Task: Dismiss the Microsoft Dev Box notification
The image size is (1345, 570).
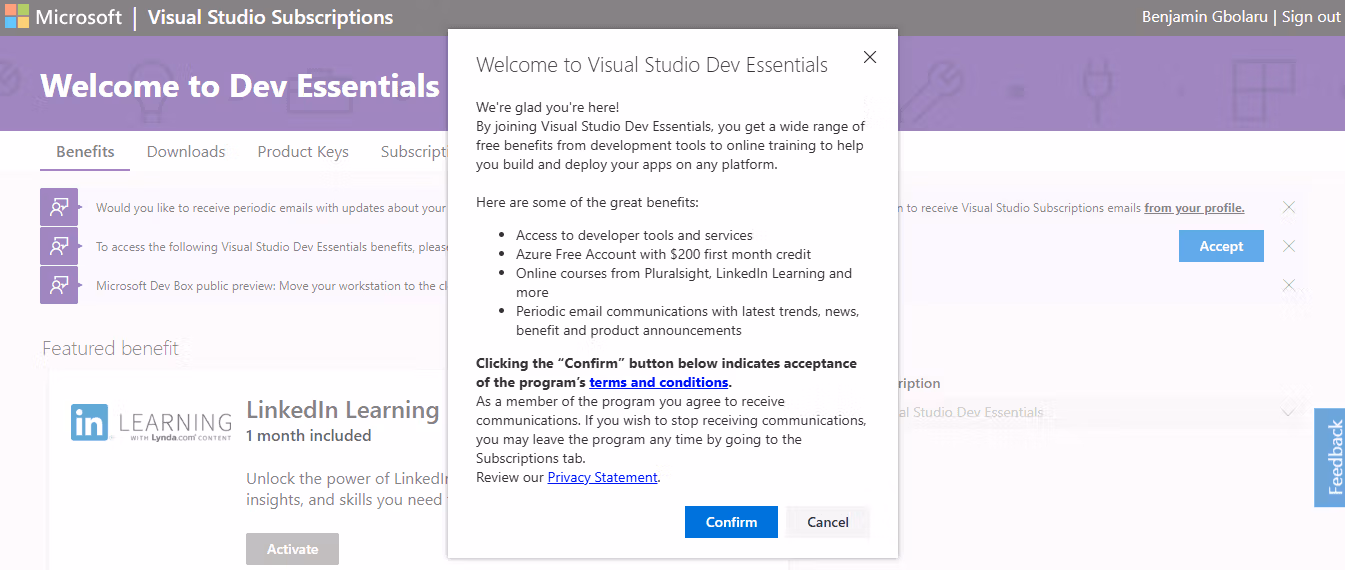Action: pyautogui.click(x=1289, y=285)
